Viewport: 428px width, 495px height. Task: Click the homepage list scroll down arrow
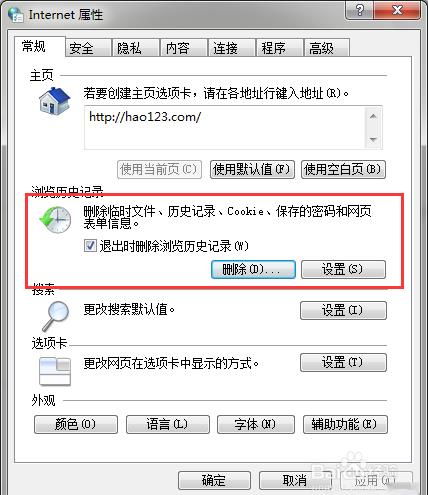pyautogui.click(x=373, y=139)
